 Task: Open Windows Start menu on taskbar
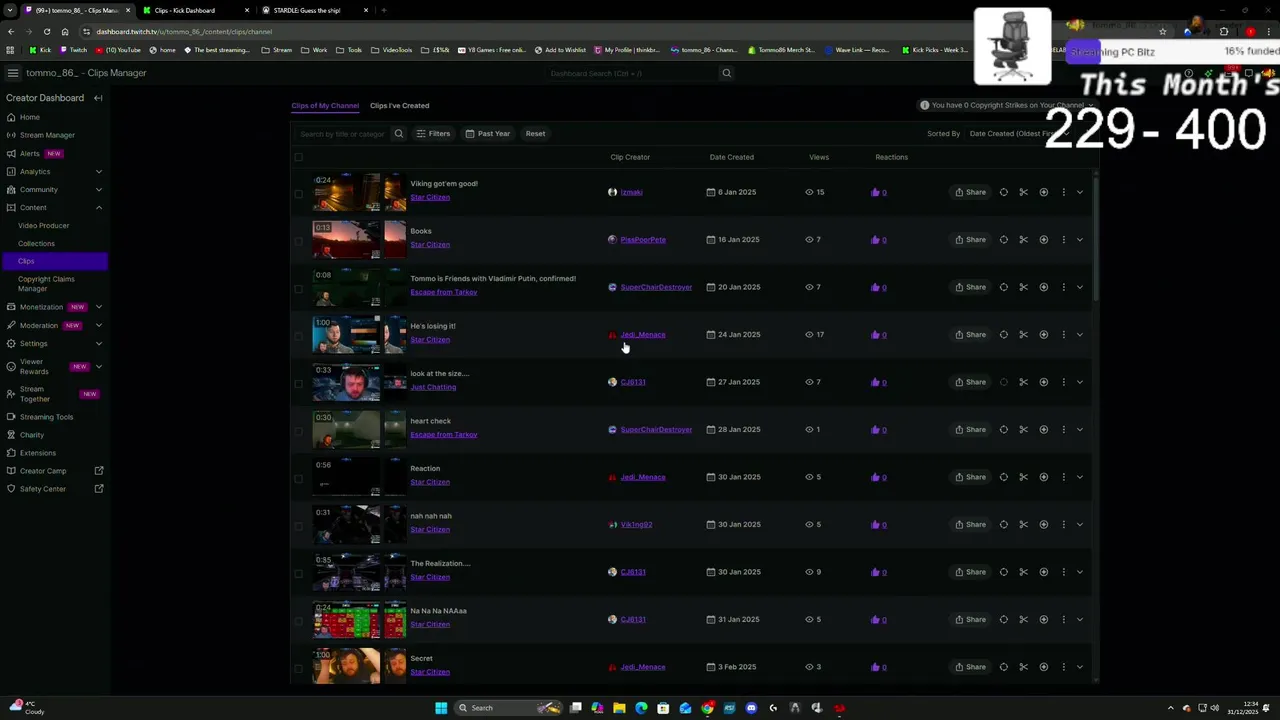click(x=441, y=708)
